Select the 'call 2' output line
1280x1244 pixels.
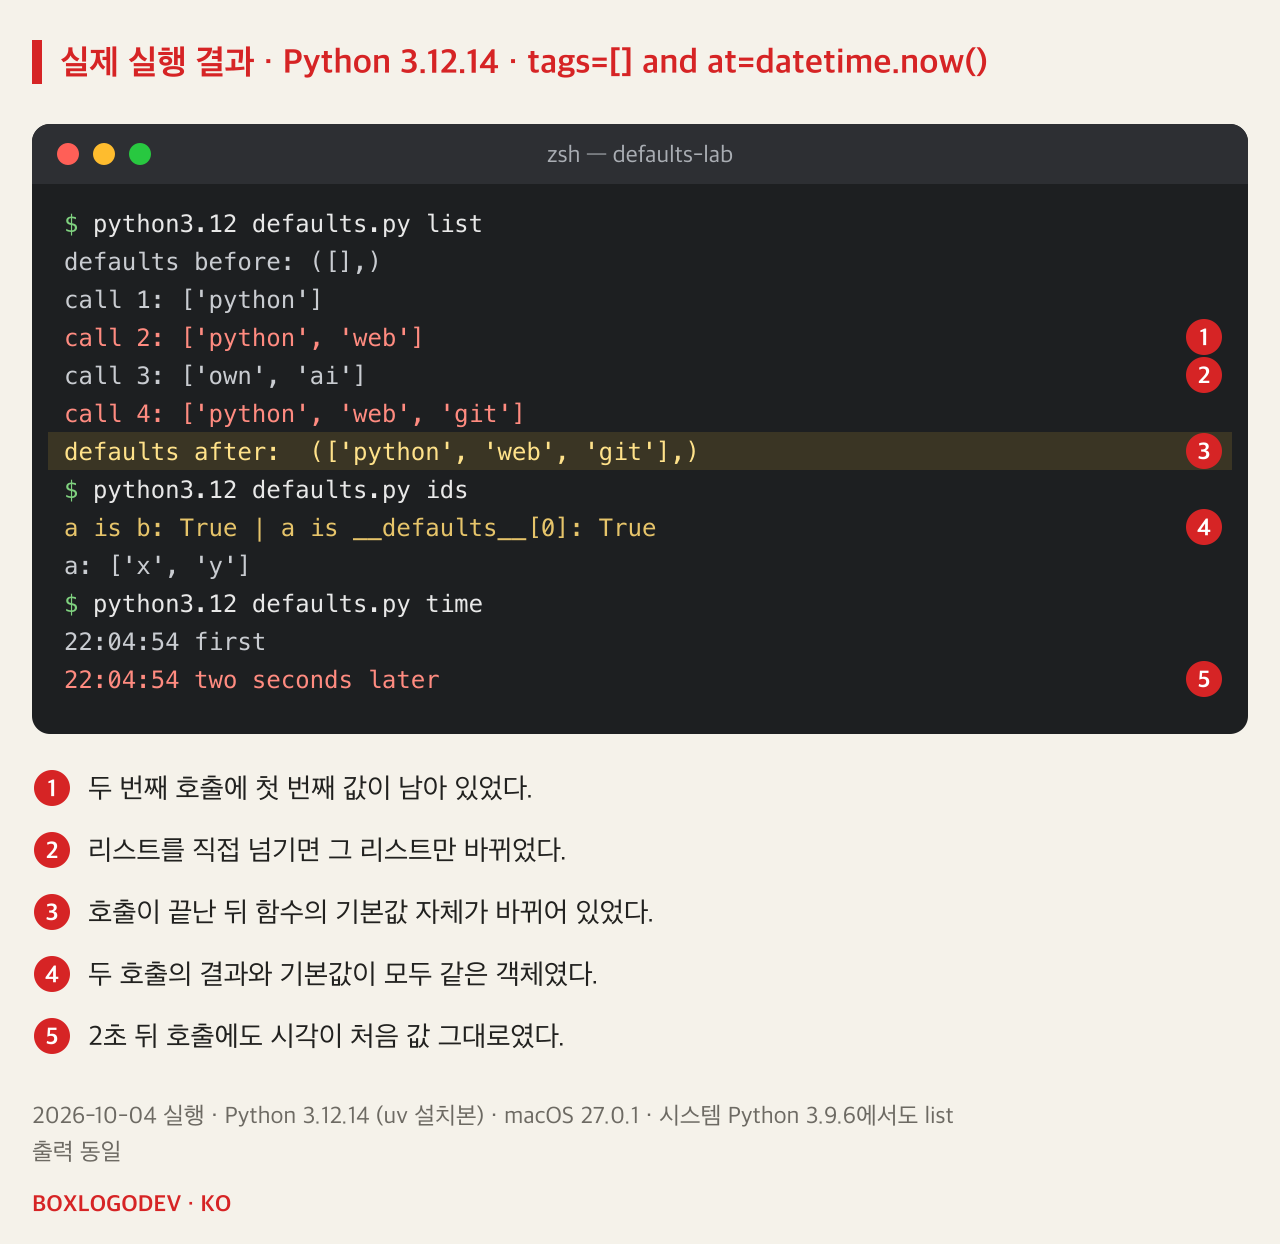pyautogui.click(x=244, y=338)
